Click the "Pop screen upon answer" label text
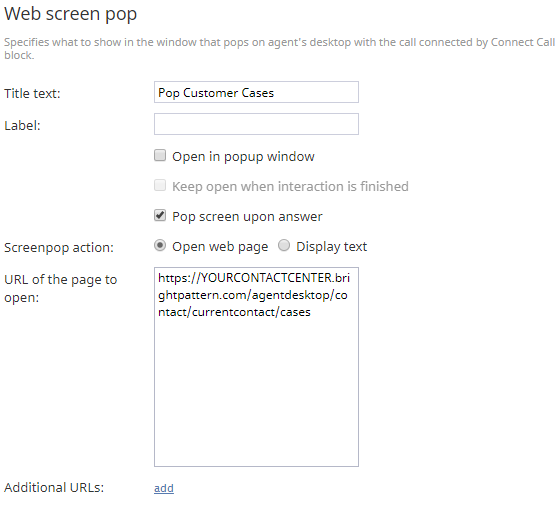Image resolution: width=560 pixels, height=512 pixels. (x=247, y=217)
